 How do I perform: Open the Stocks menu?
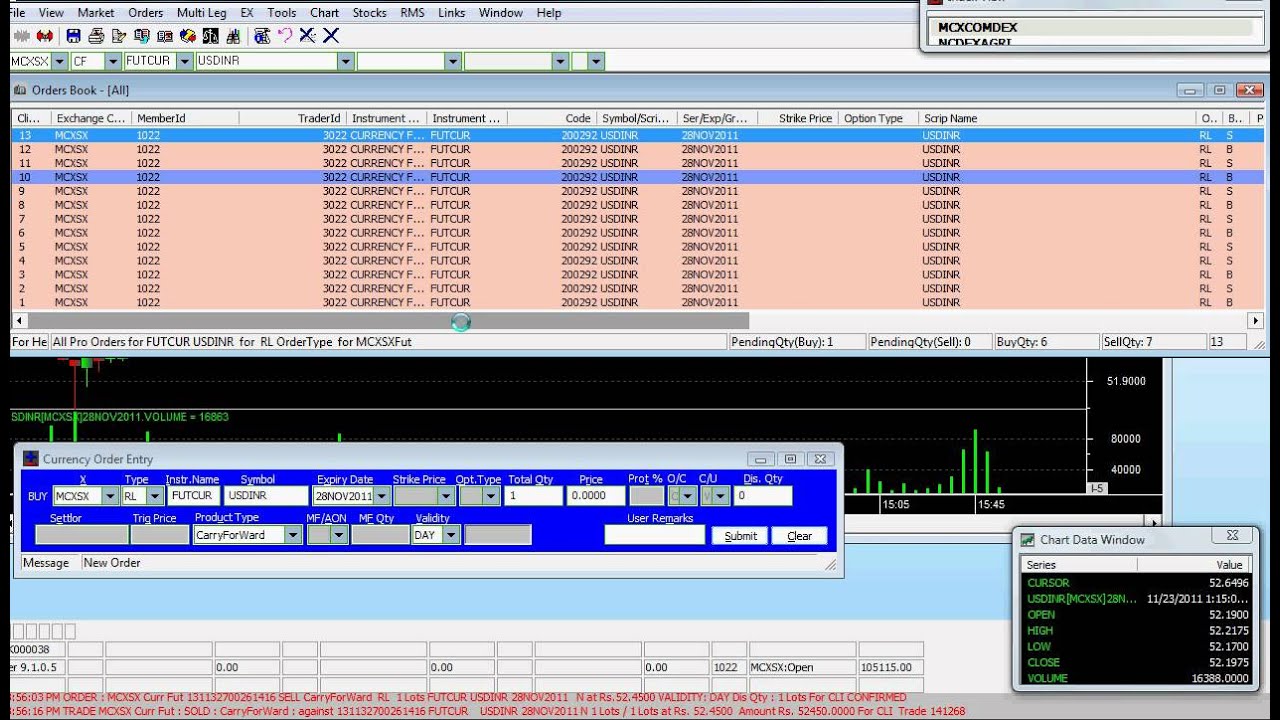(369, 13)
